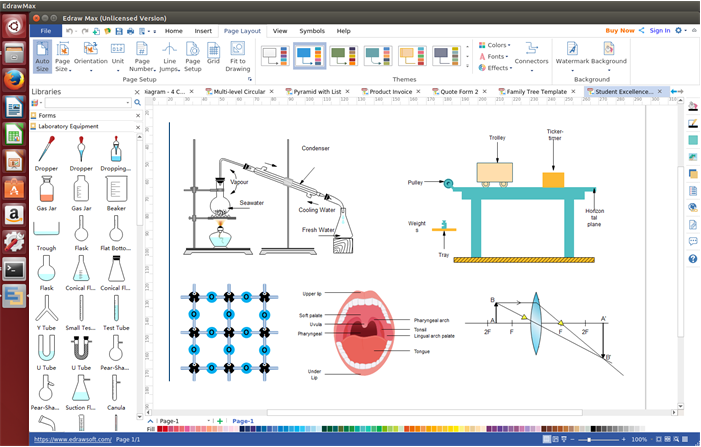Select the Trough shape

[46, 232]
